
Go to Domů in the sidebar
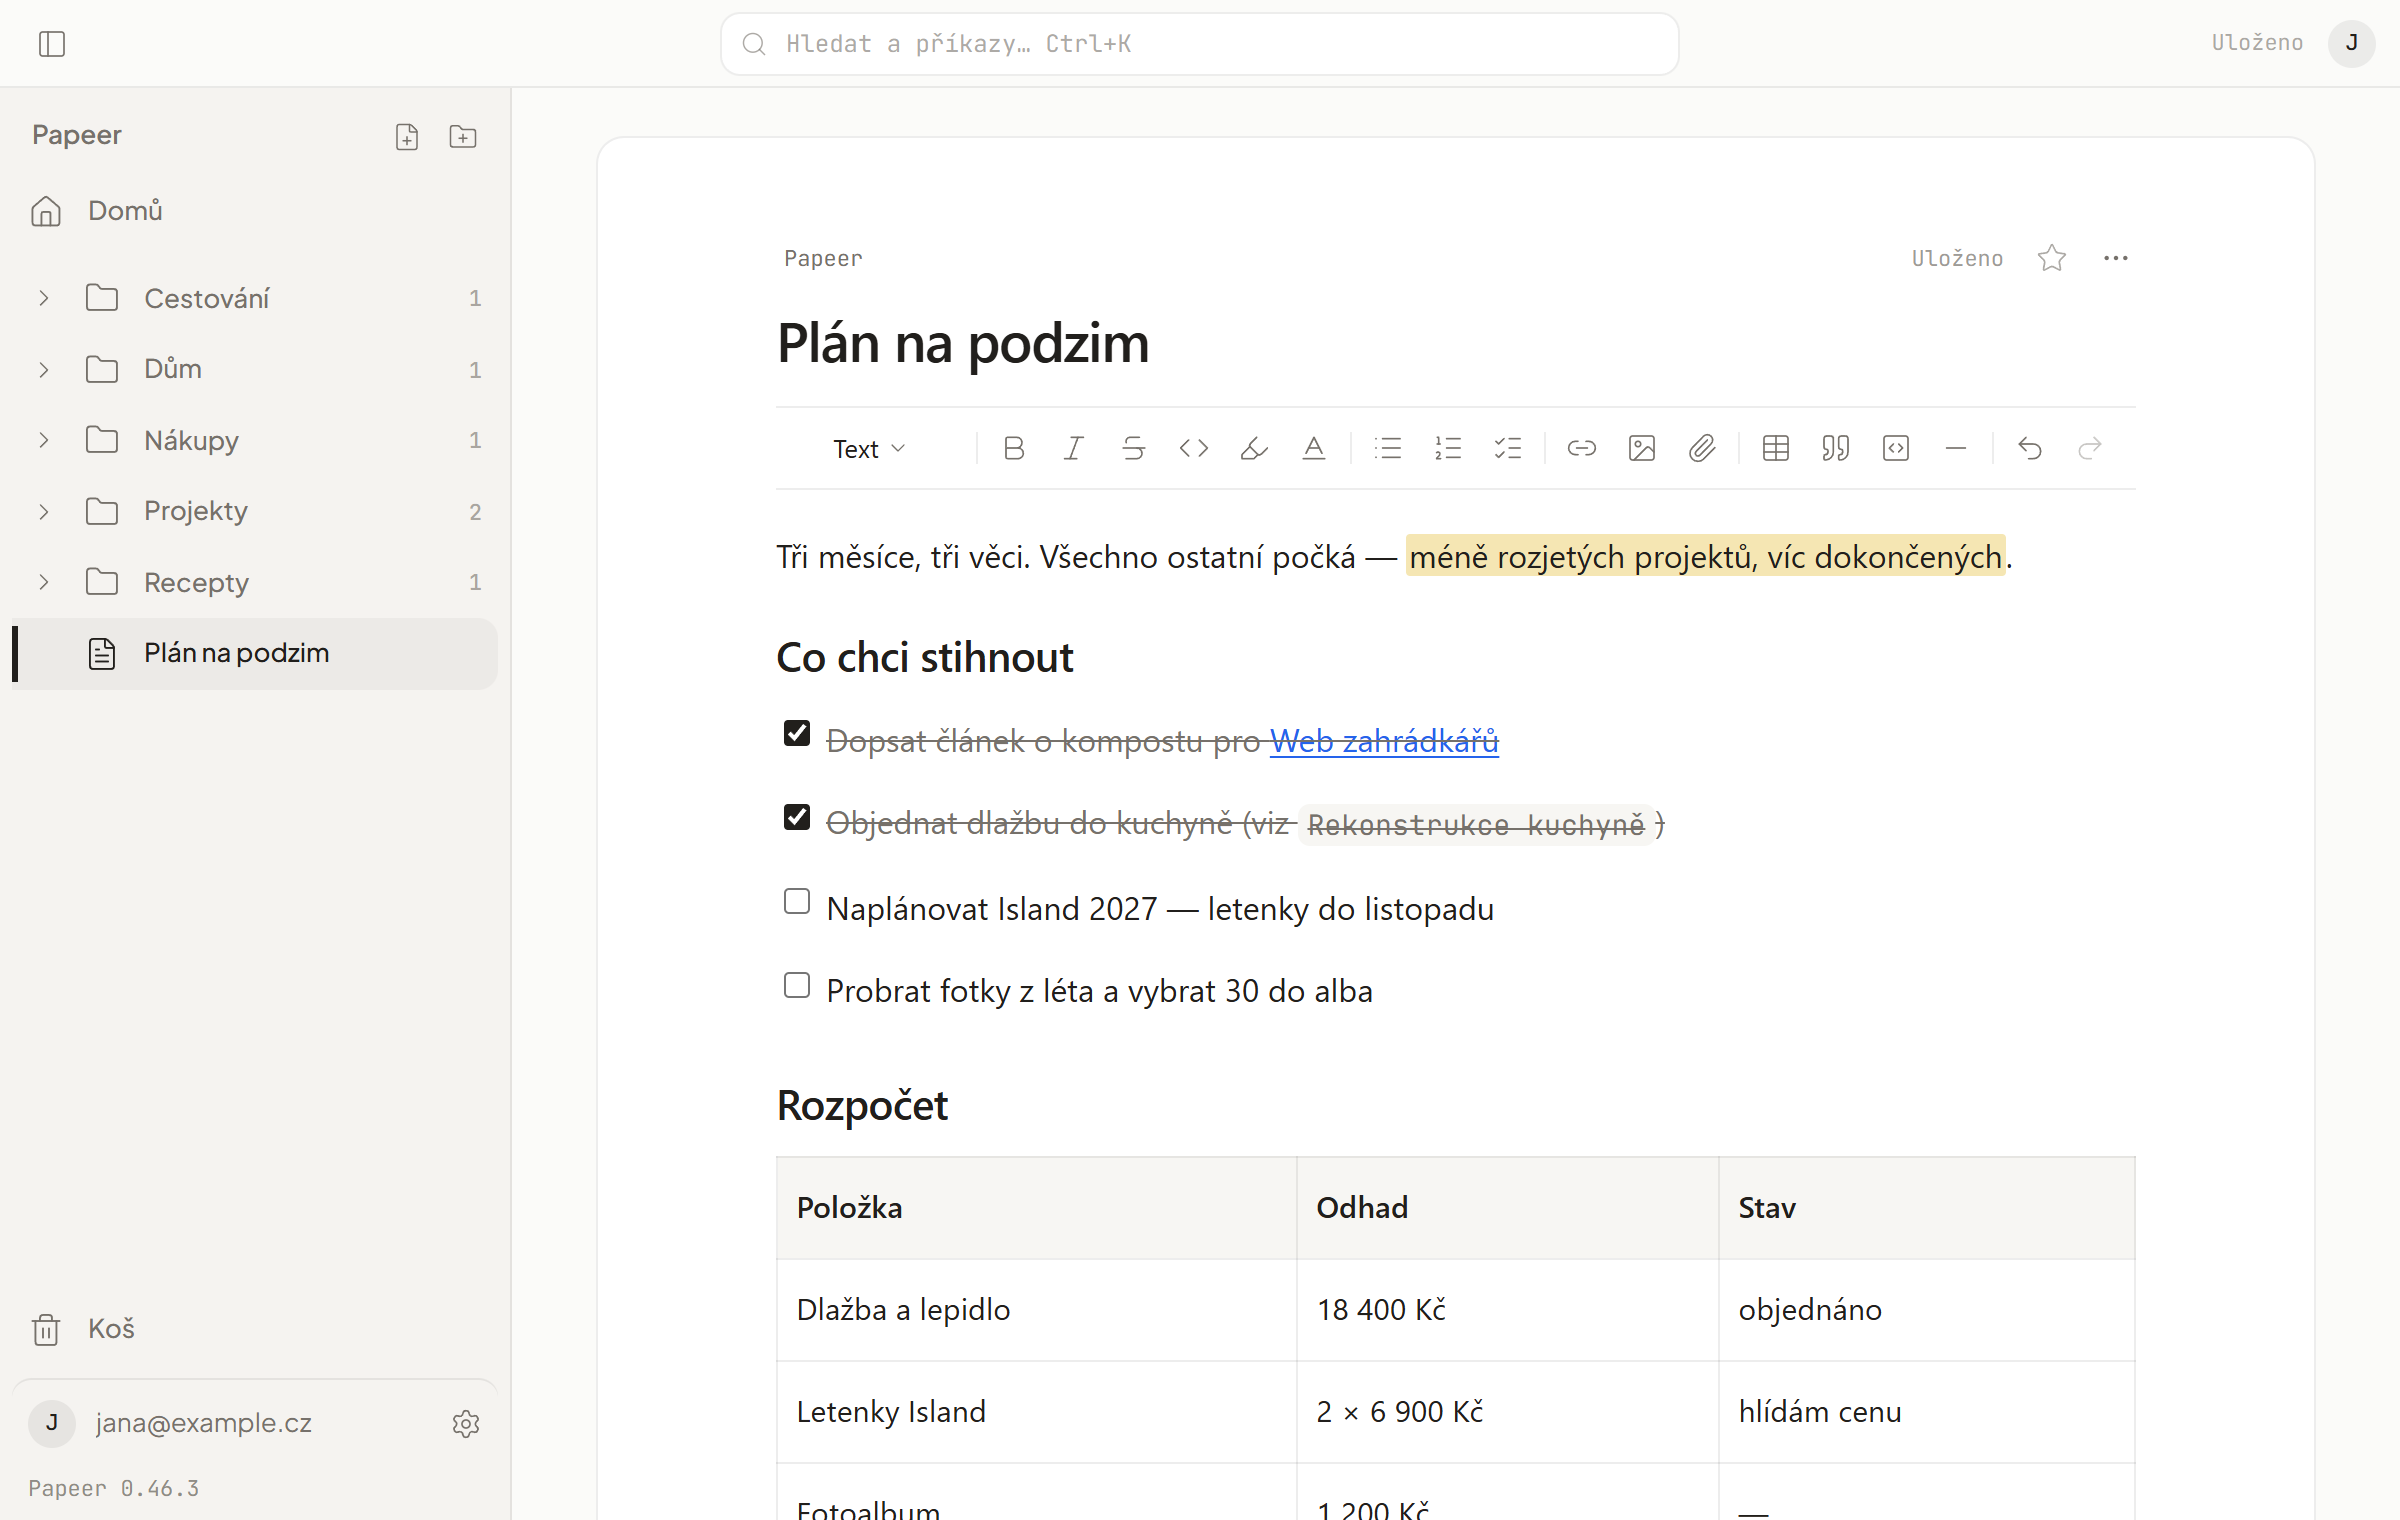click(255, 211)
